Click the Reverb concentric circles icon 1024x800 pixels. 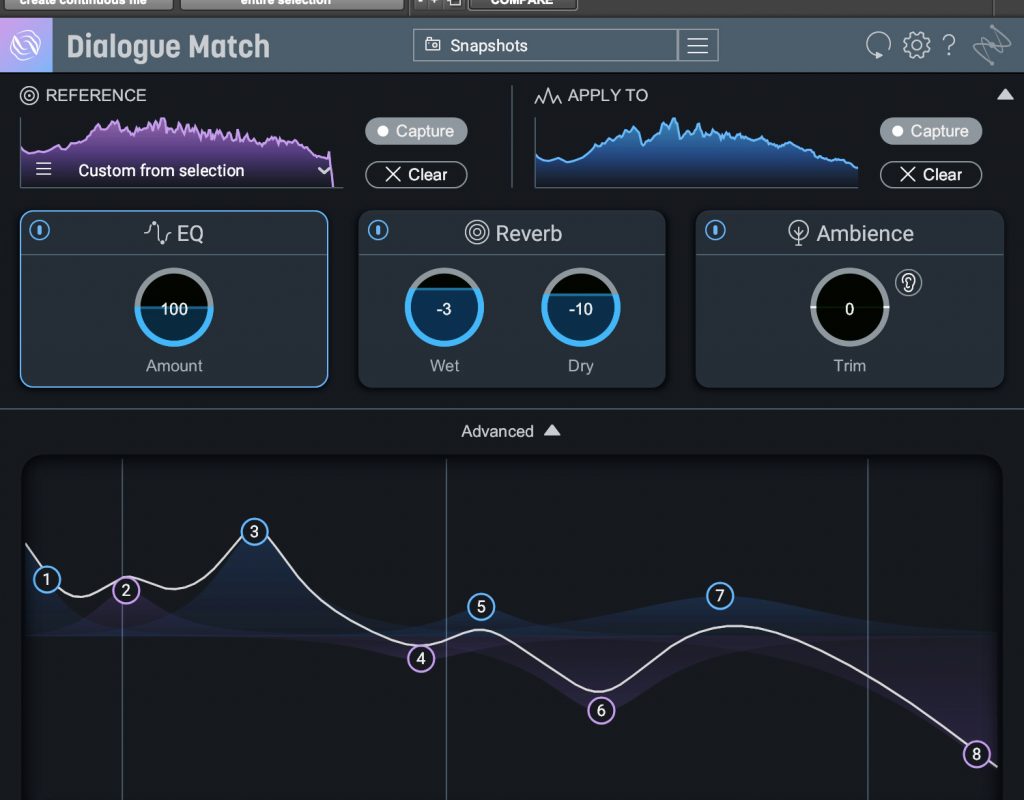pyautogui.click(x=477, y=232)
